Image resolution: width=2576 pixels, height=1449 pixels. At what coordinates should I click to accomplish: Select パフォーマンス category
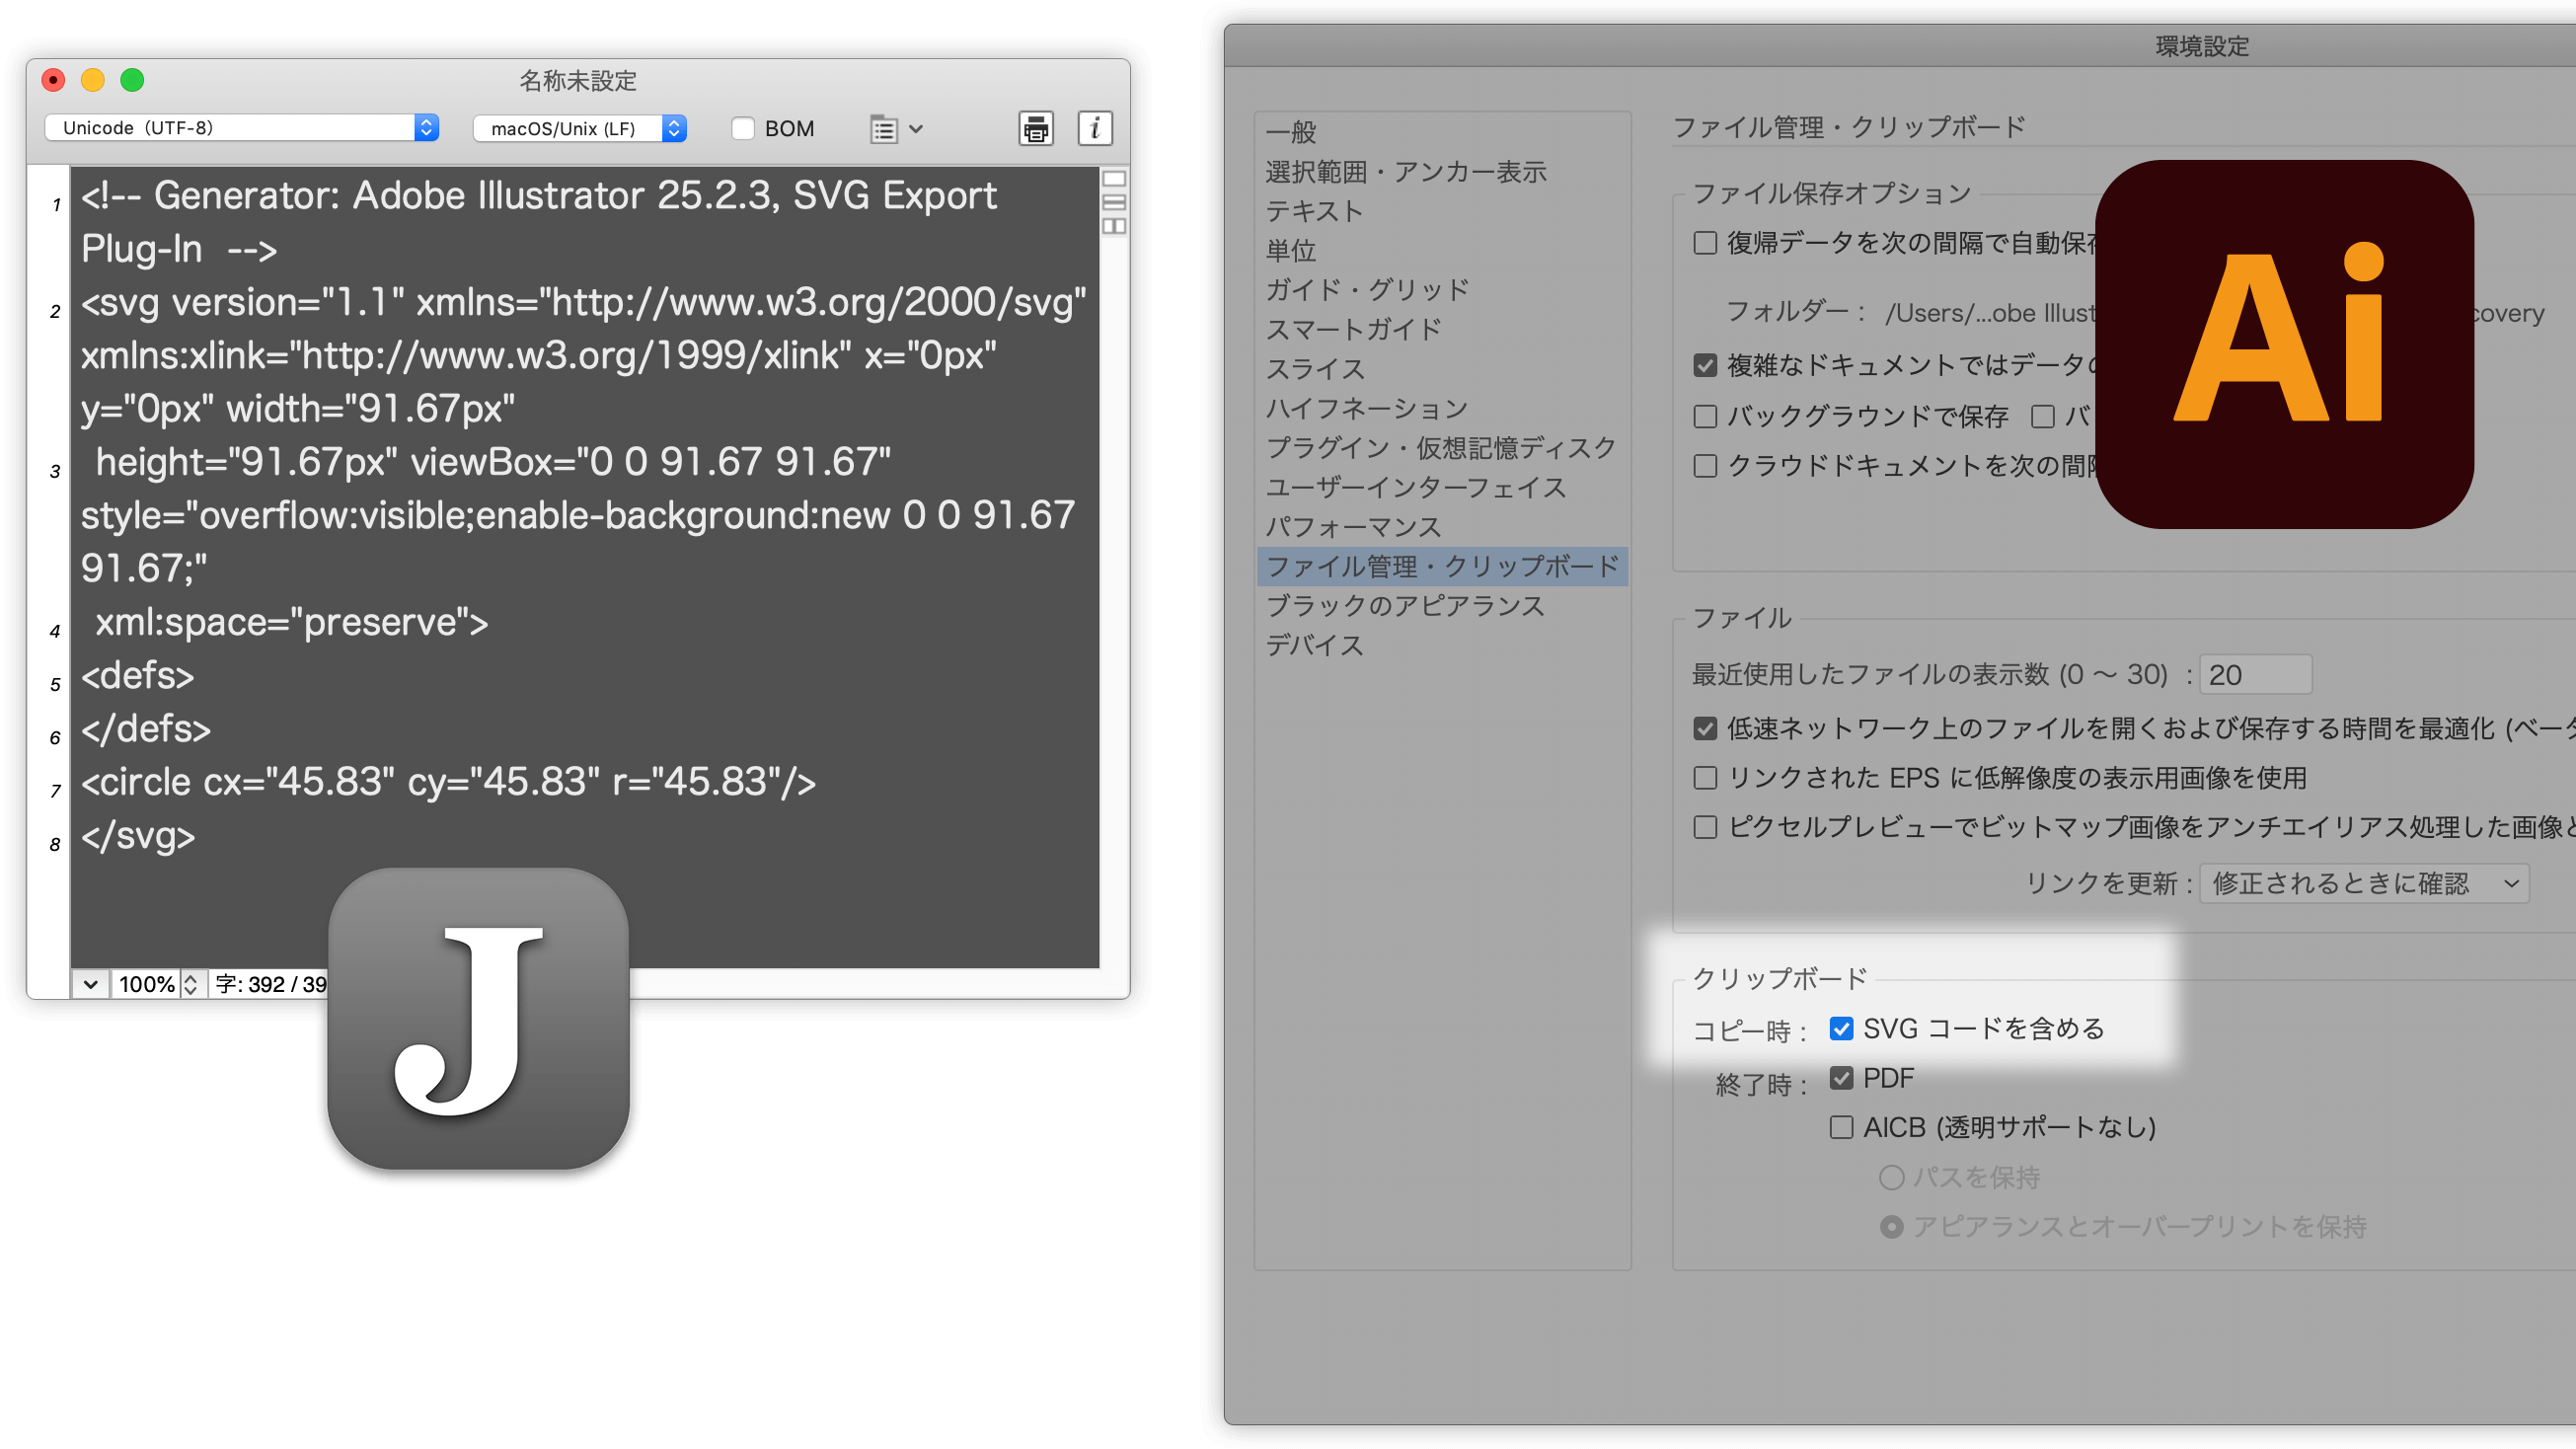tap(1353, 527)
